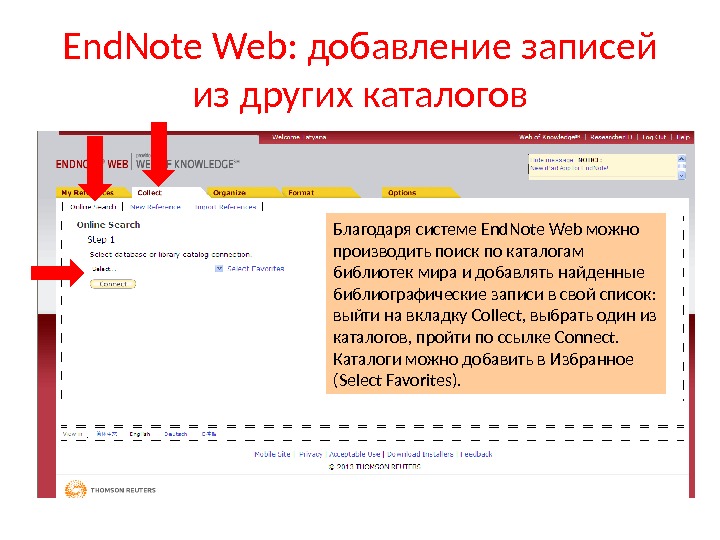Image resolution: width=720 pixels, height=540 pixels.
Task: Click the Welcome Tatyana text
Action: tap(299, 137)
